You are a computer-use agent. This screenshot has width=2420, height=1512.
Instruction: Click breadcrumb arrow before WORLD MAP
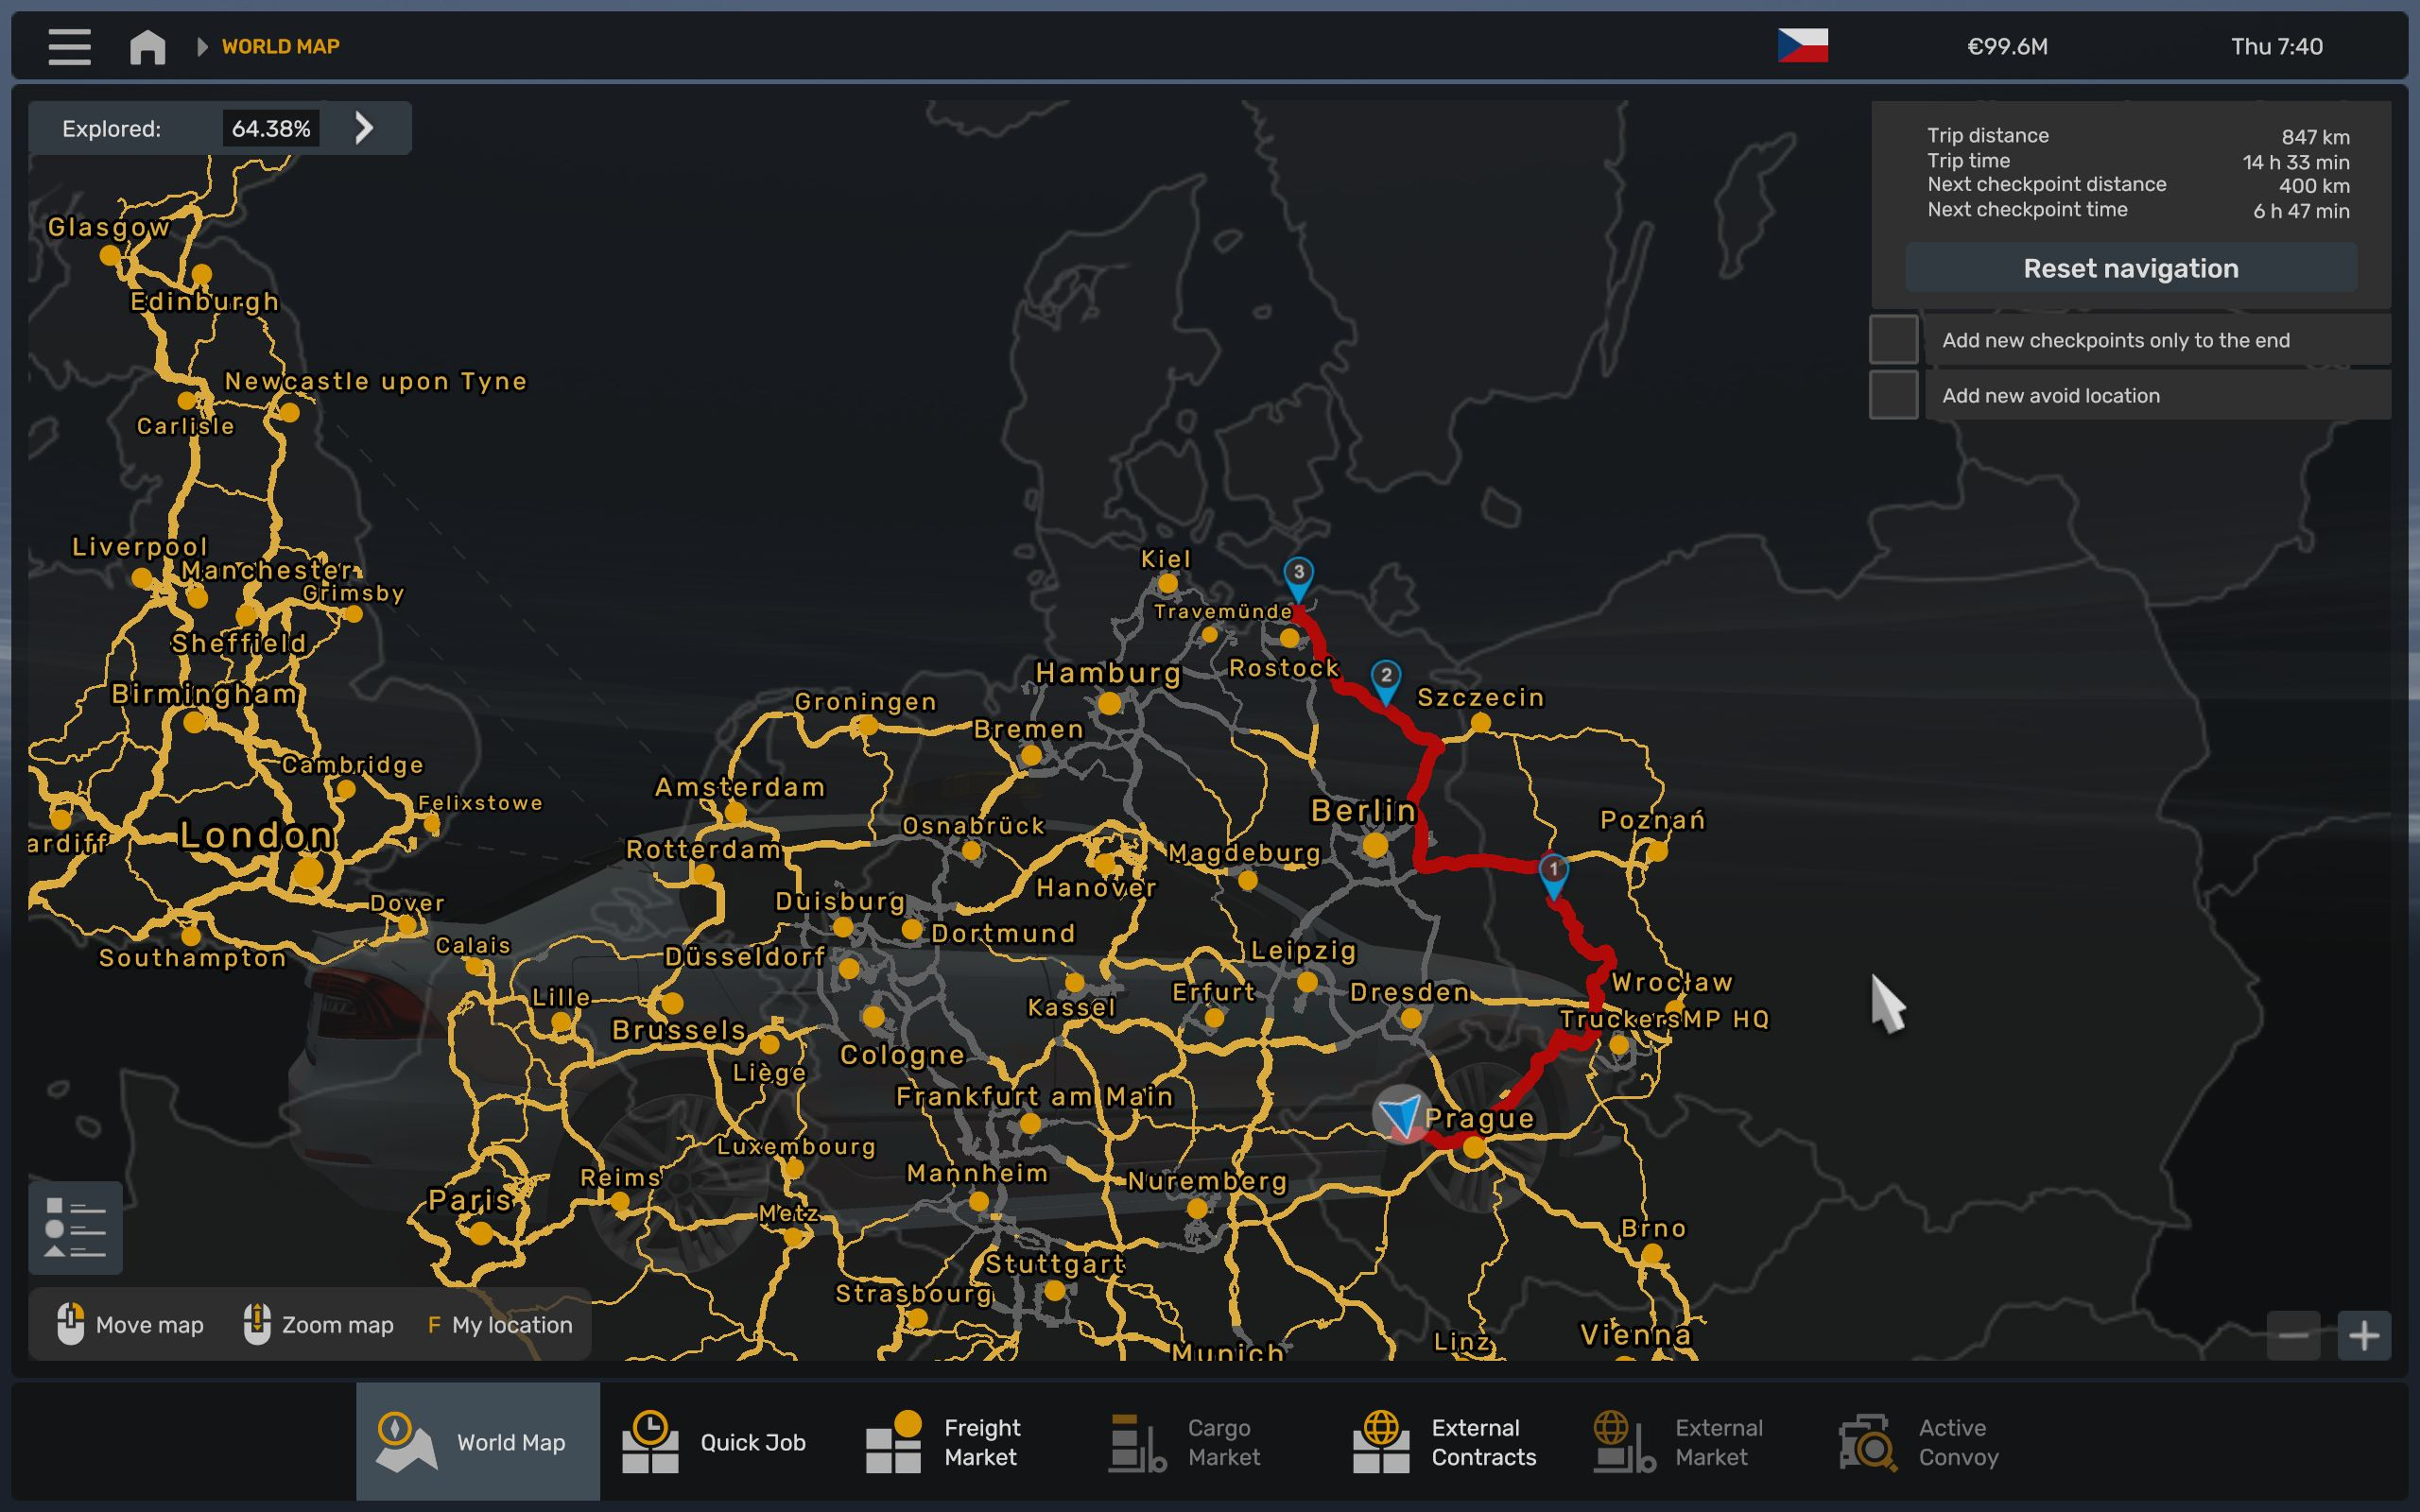point(202,46)
